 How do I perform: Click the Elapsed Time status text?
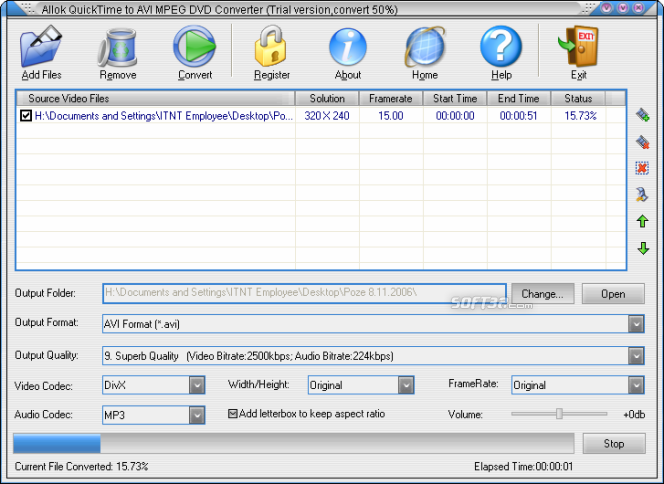tap(523, 466)
